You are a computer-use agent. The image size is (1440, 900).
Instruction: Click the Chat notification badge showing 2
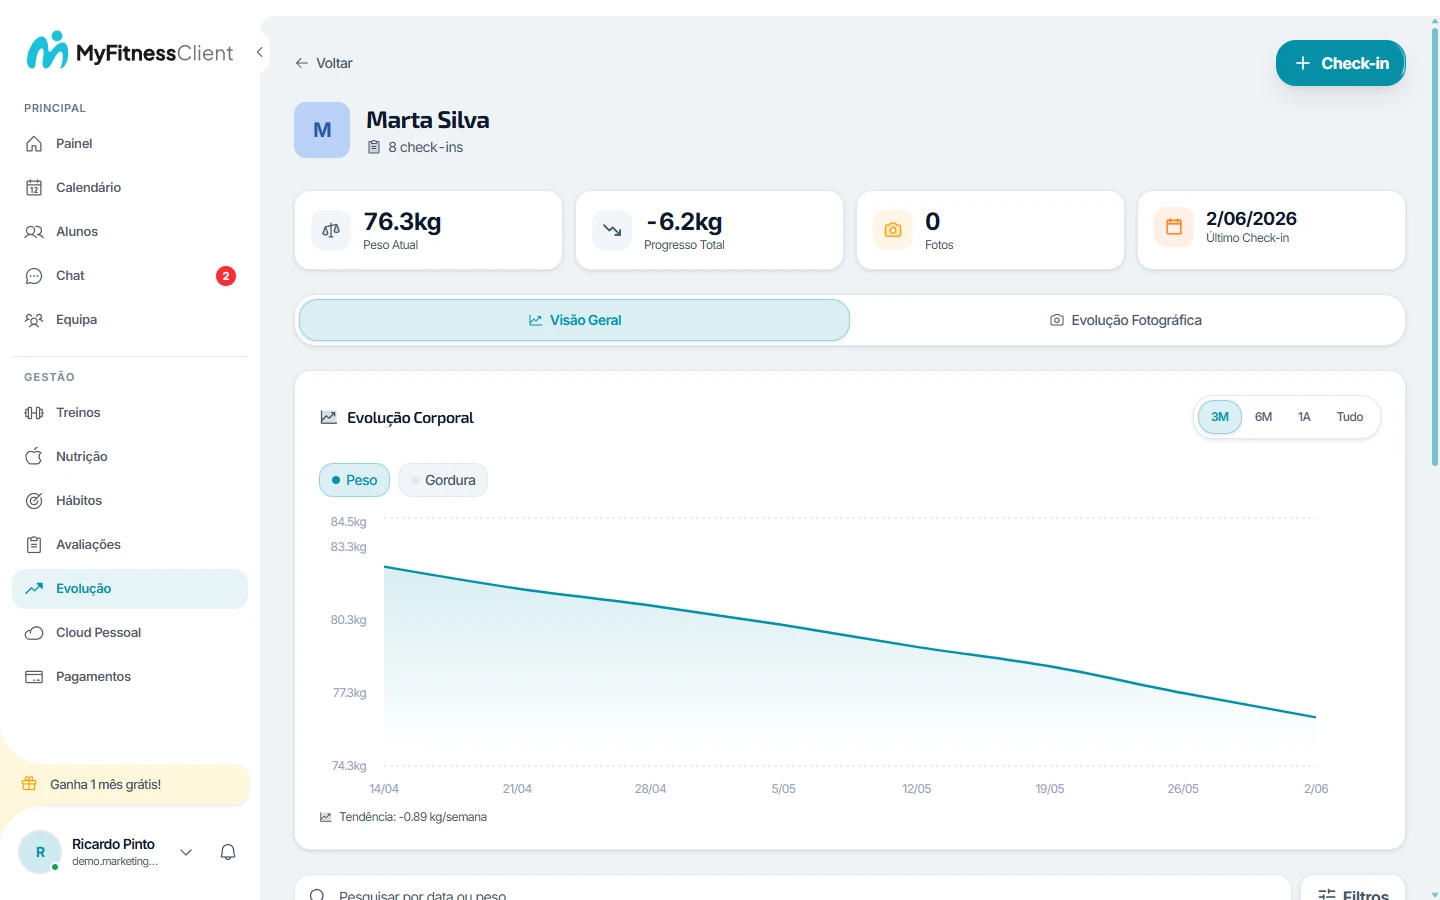[x=226, y=276]
